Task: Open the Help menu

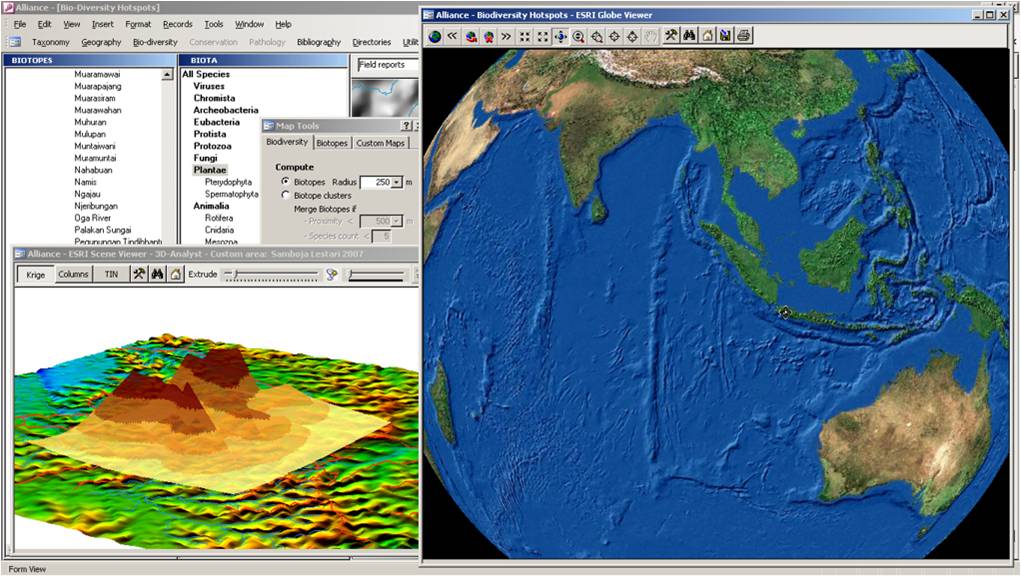Action: (x=283, y=24)
